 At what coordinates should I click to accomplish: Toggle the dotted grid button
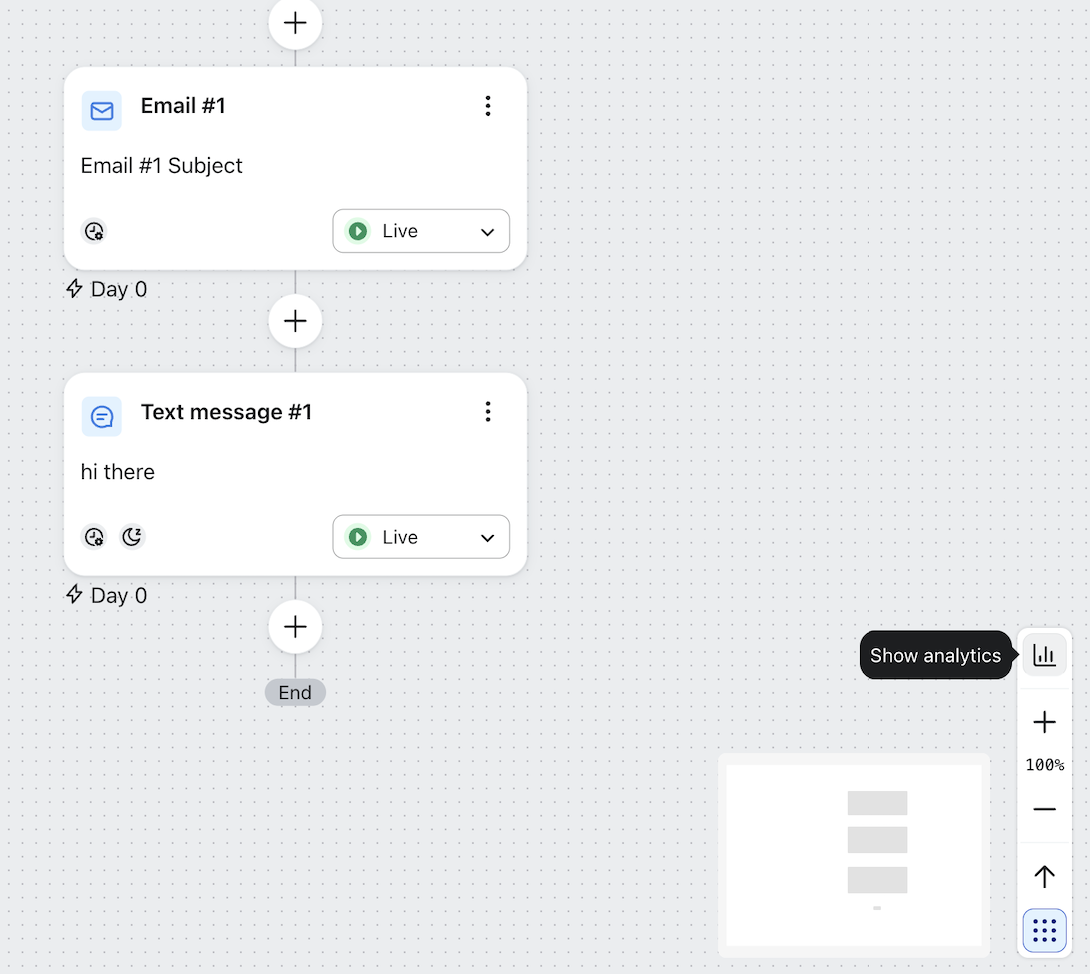pyautogui.click(x=1044, y=931)
